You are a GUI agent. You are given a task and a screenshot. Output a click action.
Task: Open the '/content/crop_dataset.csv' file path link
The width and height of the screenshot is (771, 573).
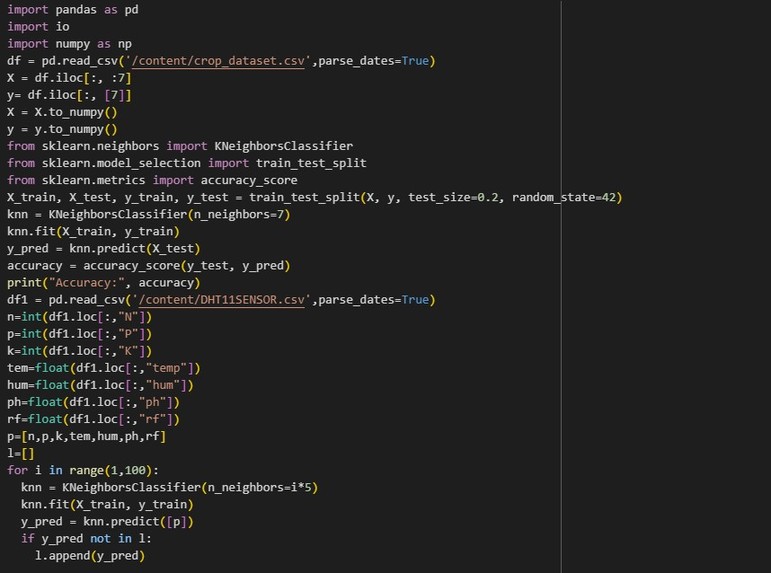218,61
